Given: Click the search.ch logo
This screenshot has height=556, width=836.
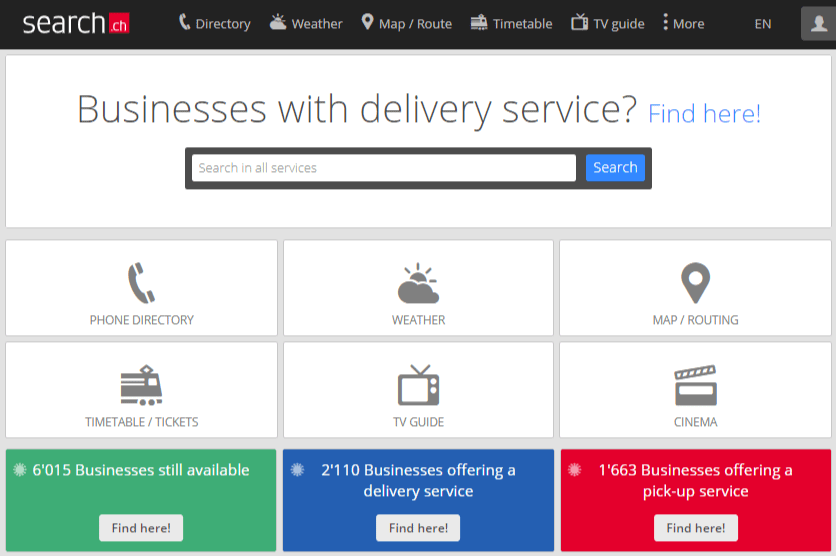Looking at the screenshot, I should 76,23.
